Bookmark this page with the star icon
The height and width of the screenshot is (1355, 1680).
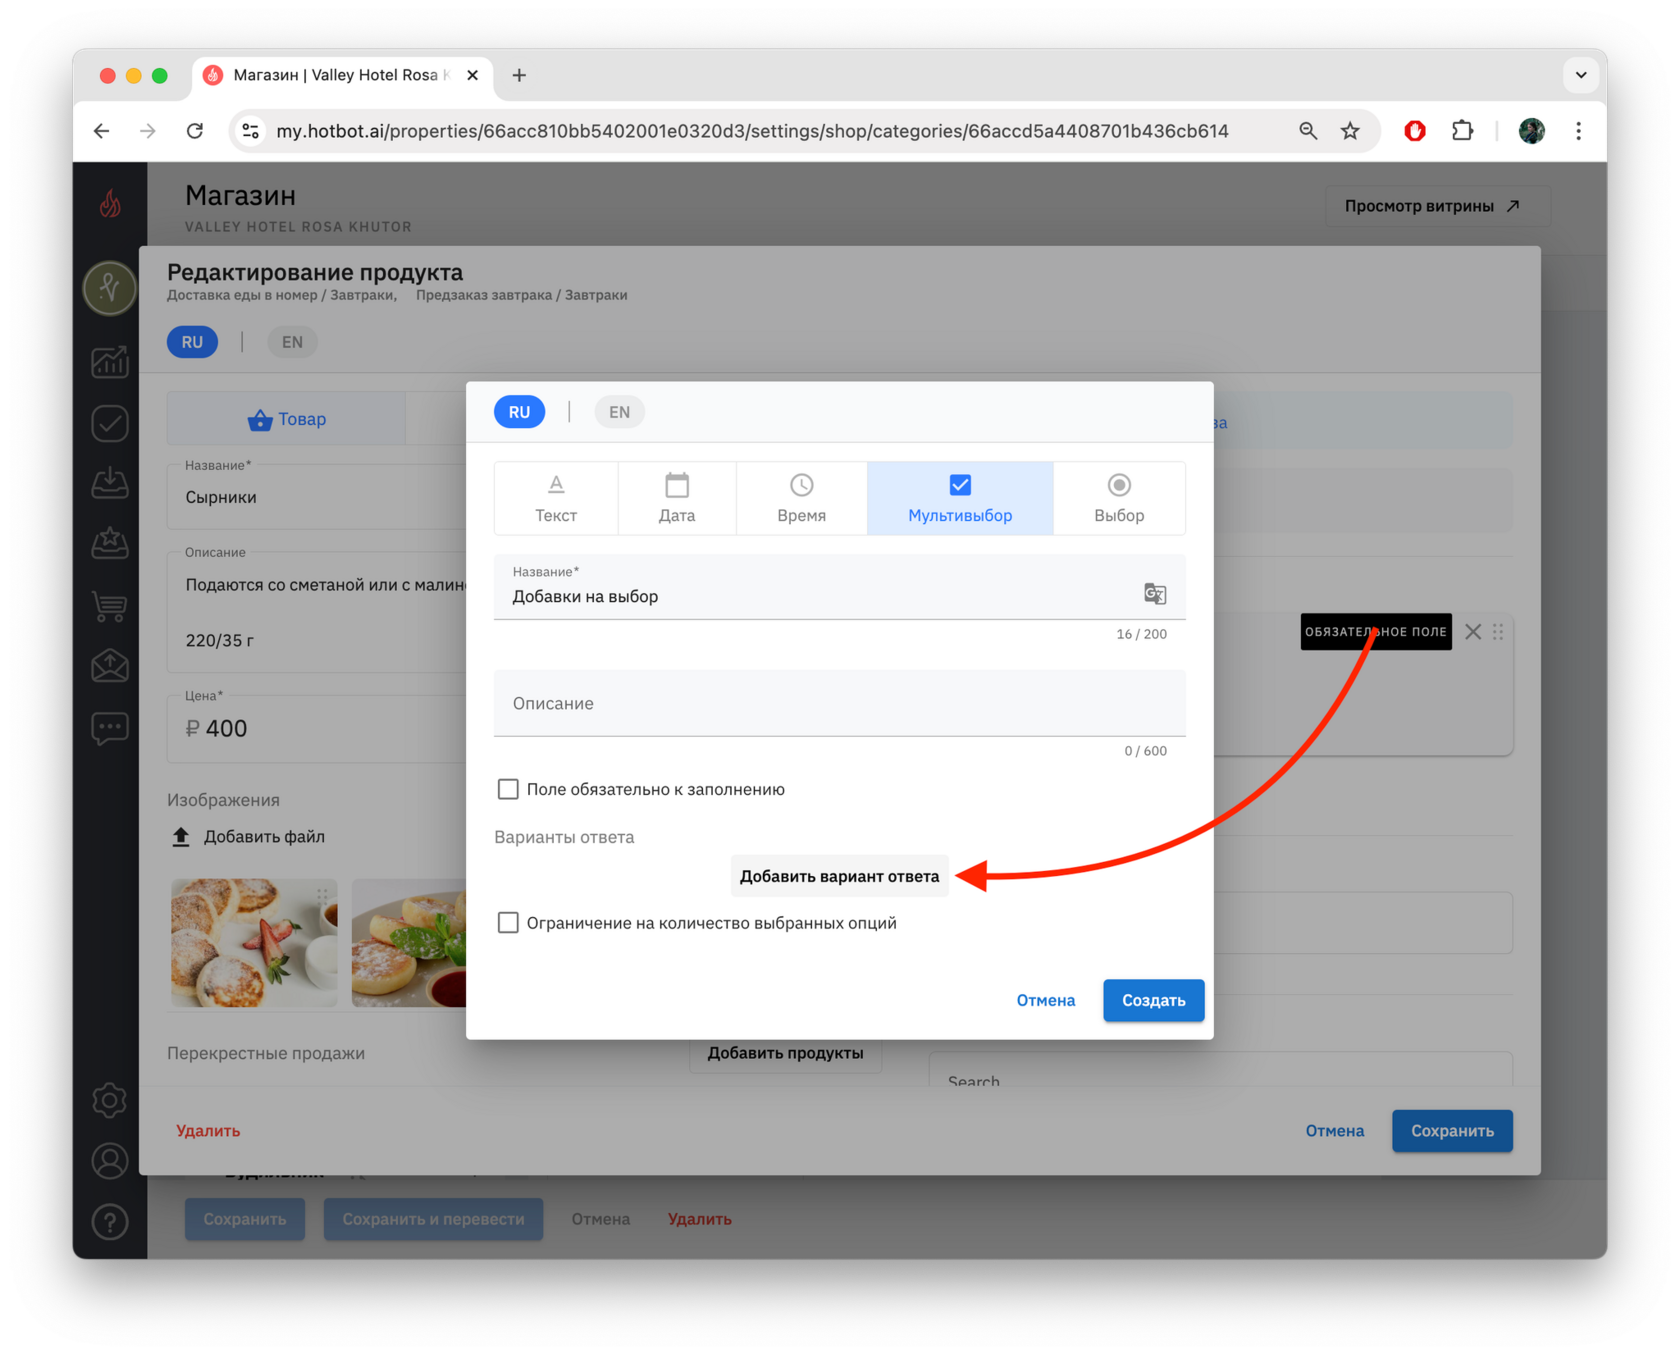tap(1351, 131)
